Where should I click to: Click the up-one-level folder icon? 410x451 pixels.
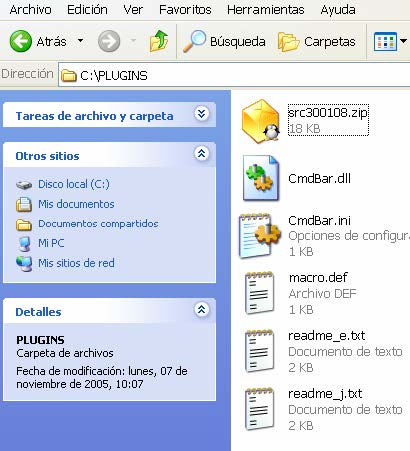point(159,41)
